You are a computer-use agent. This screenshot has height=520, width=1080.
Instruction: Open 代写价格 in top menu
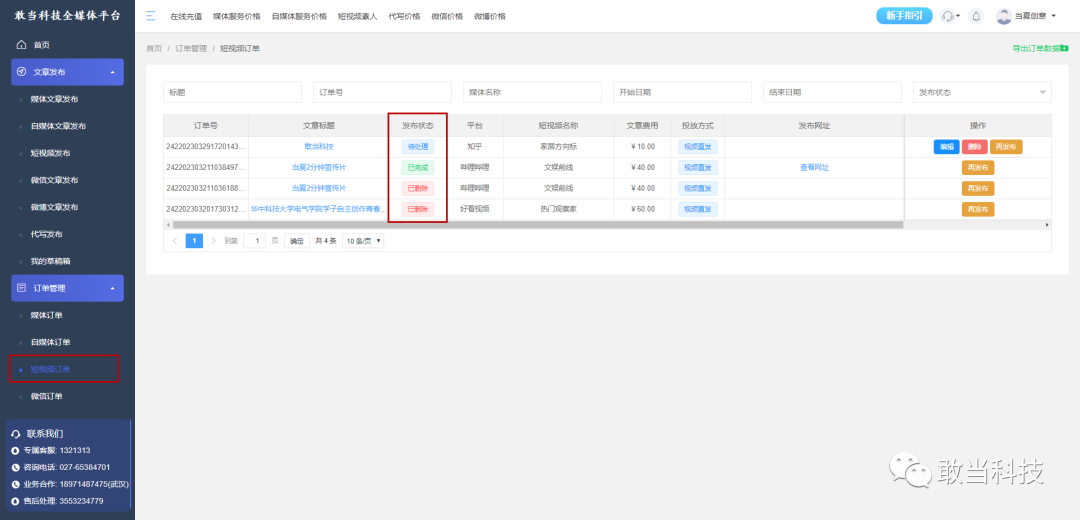(404, 17)
